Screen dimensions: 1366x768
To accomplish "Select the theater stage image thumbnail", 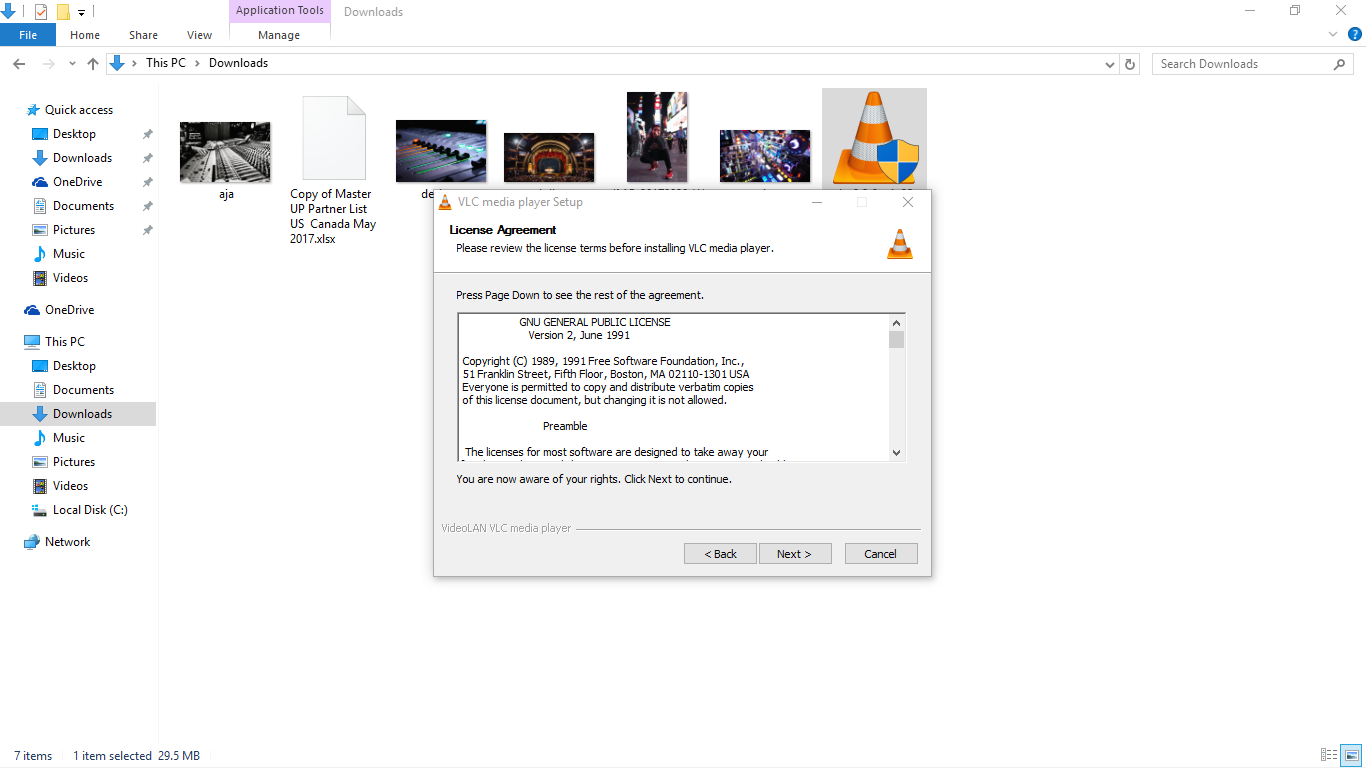I will tap(549, 158).
